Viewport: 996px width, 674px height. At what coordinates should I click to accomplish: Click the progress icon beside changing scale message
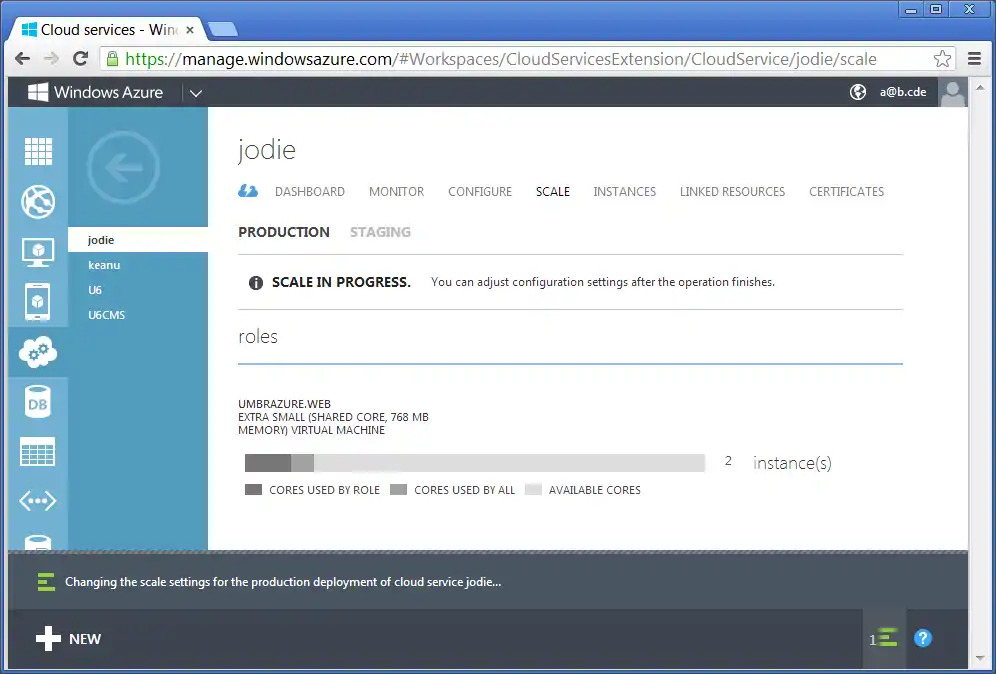click(x=46, y=582)
